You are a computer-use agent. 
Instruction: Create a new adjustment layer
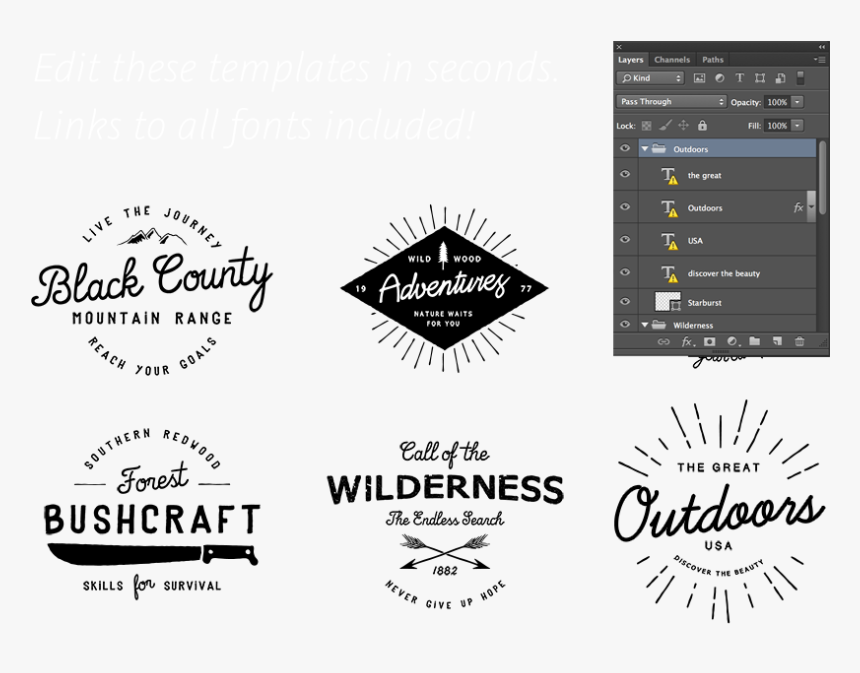732,341
